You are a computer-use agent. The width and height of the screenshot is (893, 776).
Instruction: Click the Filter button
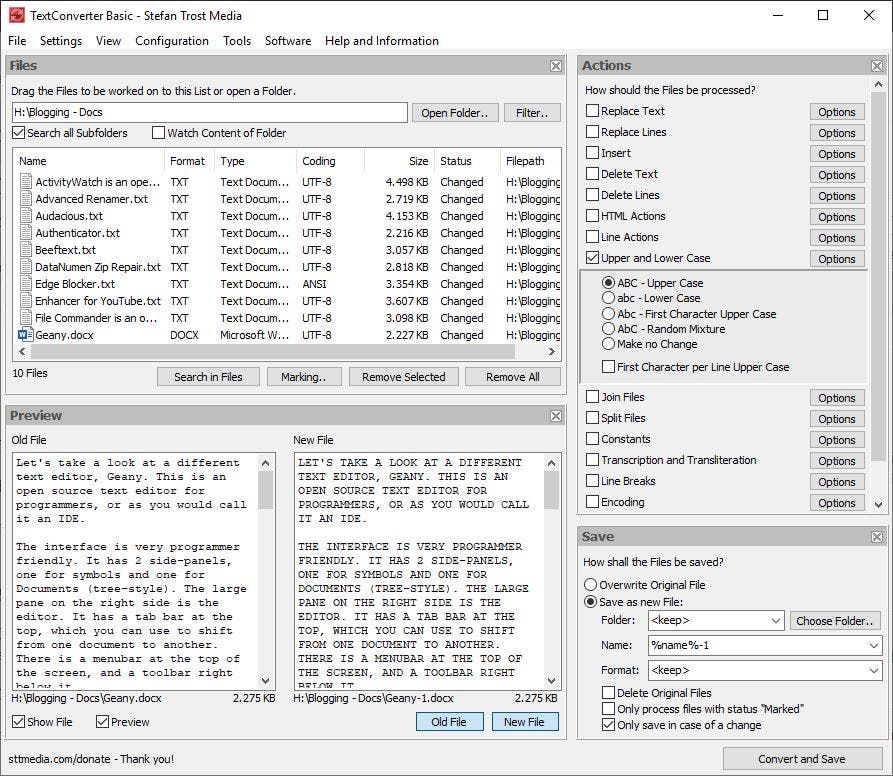[x=532, y=113]
